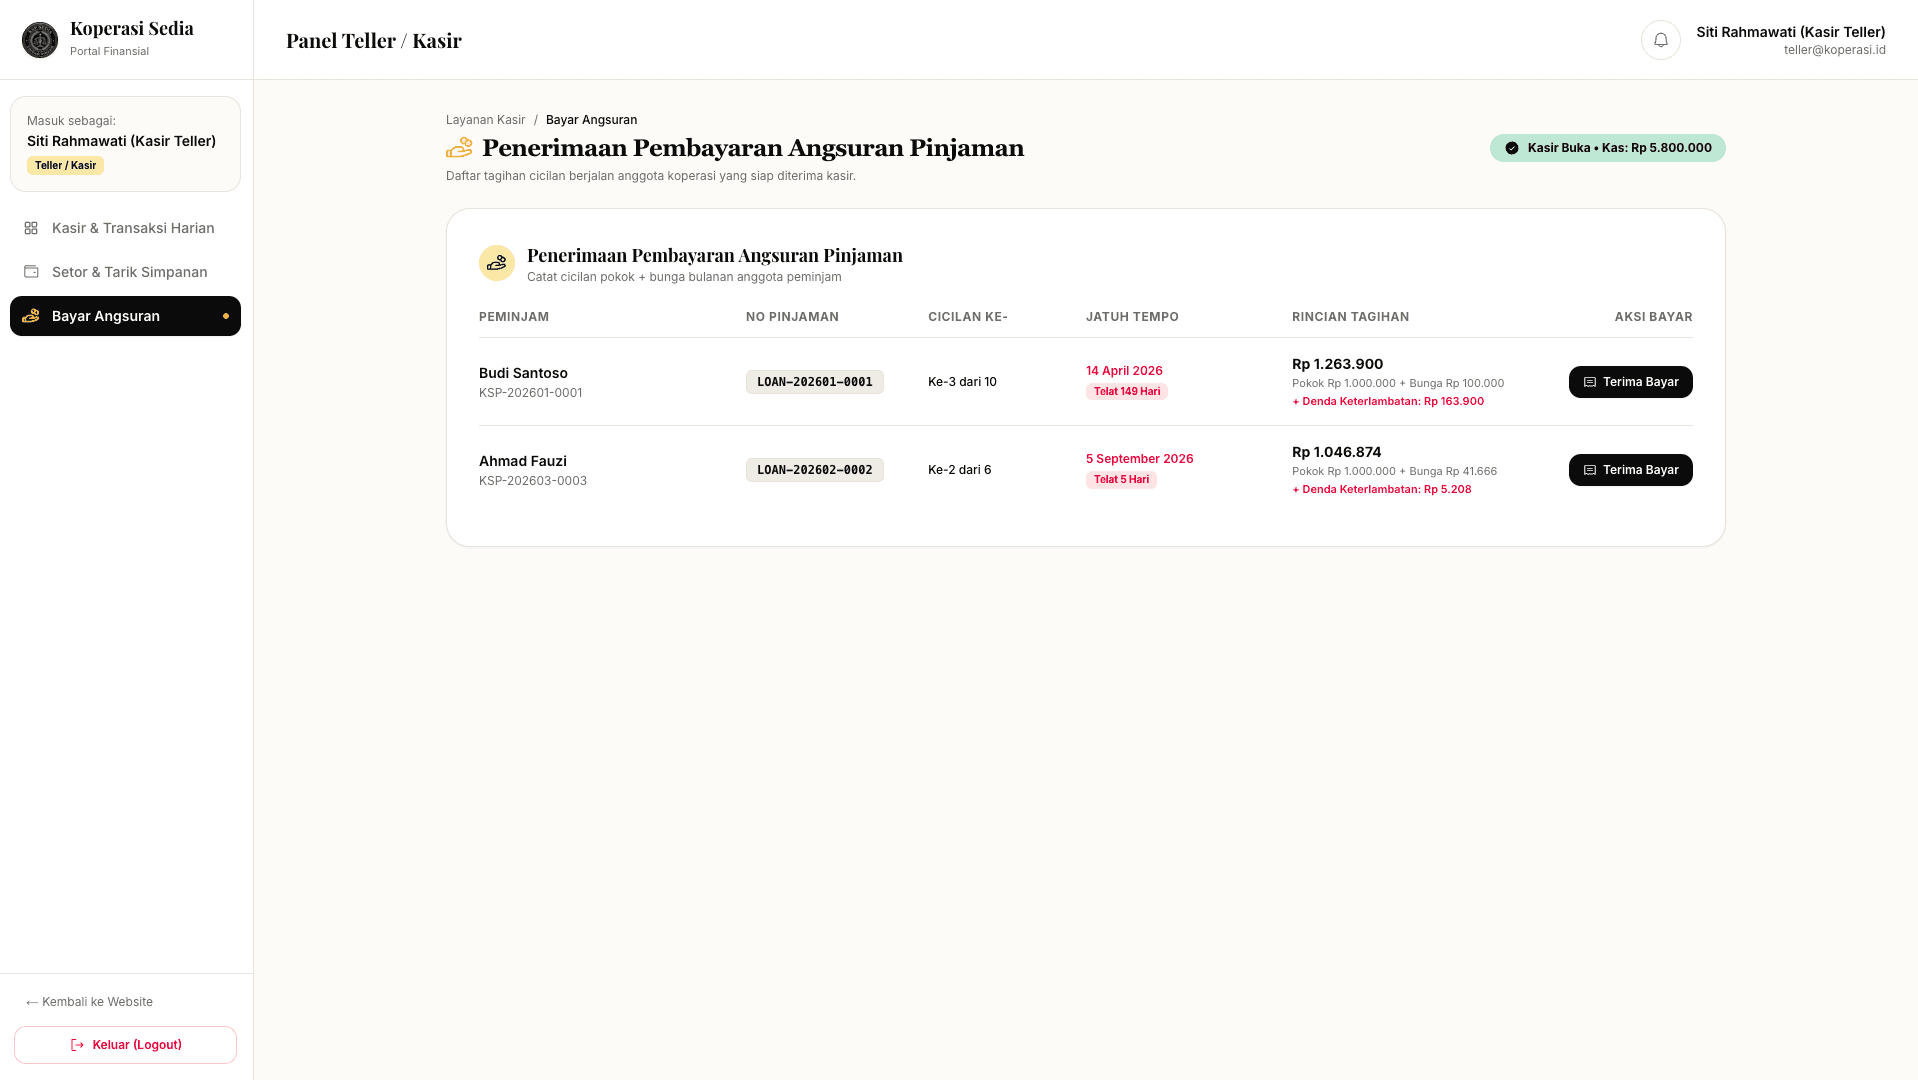Click the checkmark icon in Kasir Buka badge

click(x=1512, y=148)
